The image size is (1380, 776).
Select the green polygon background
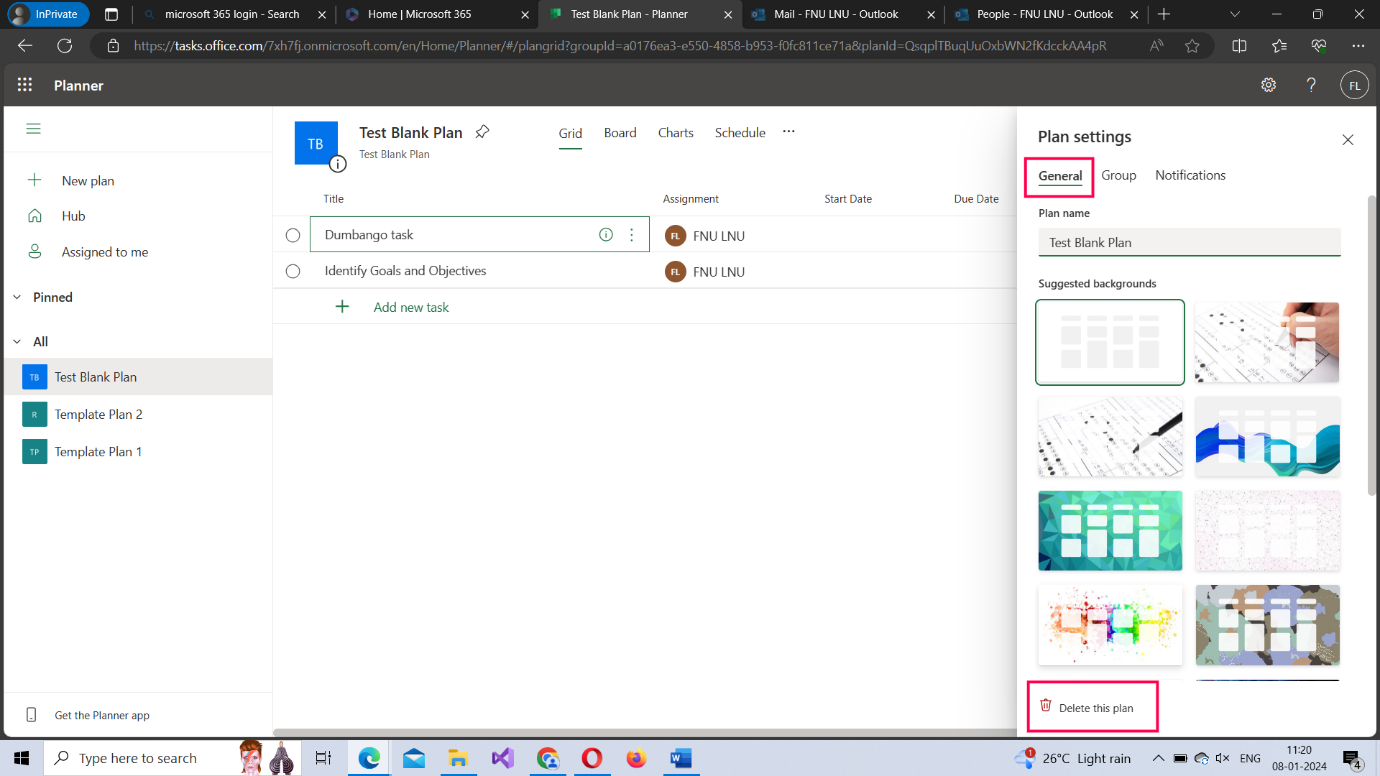point(1110,531)
